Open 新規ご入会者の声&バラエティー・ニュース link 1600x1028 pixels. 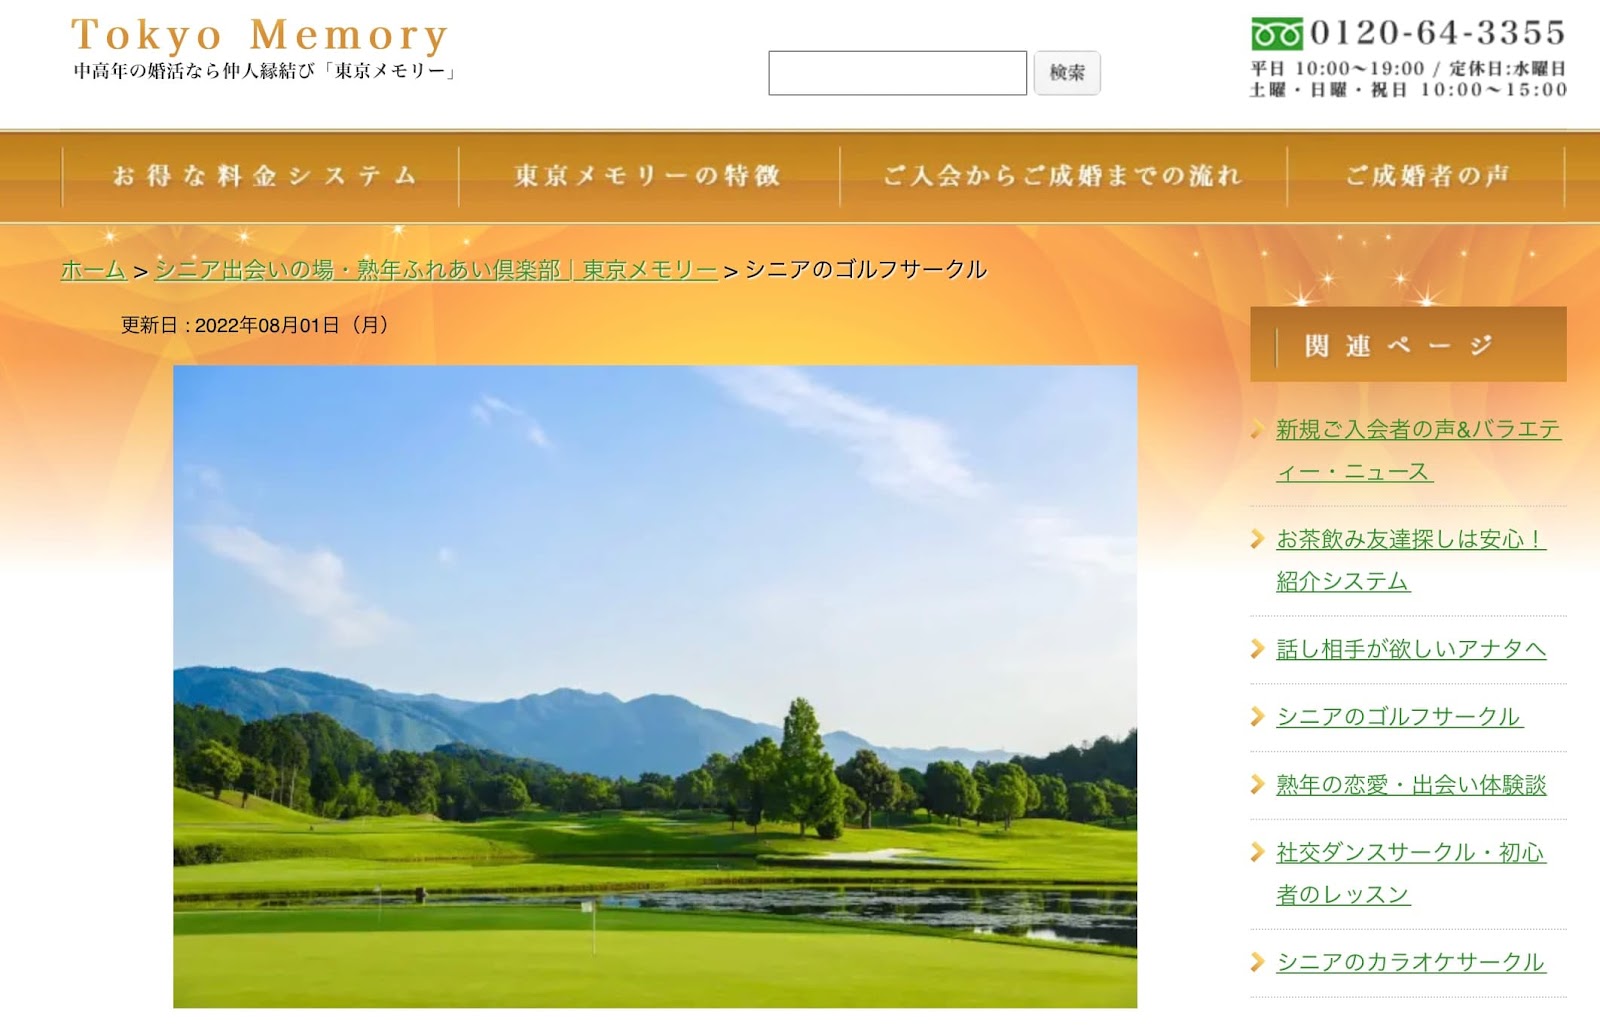(x=1417, y=450)
